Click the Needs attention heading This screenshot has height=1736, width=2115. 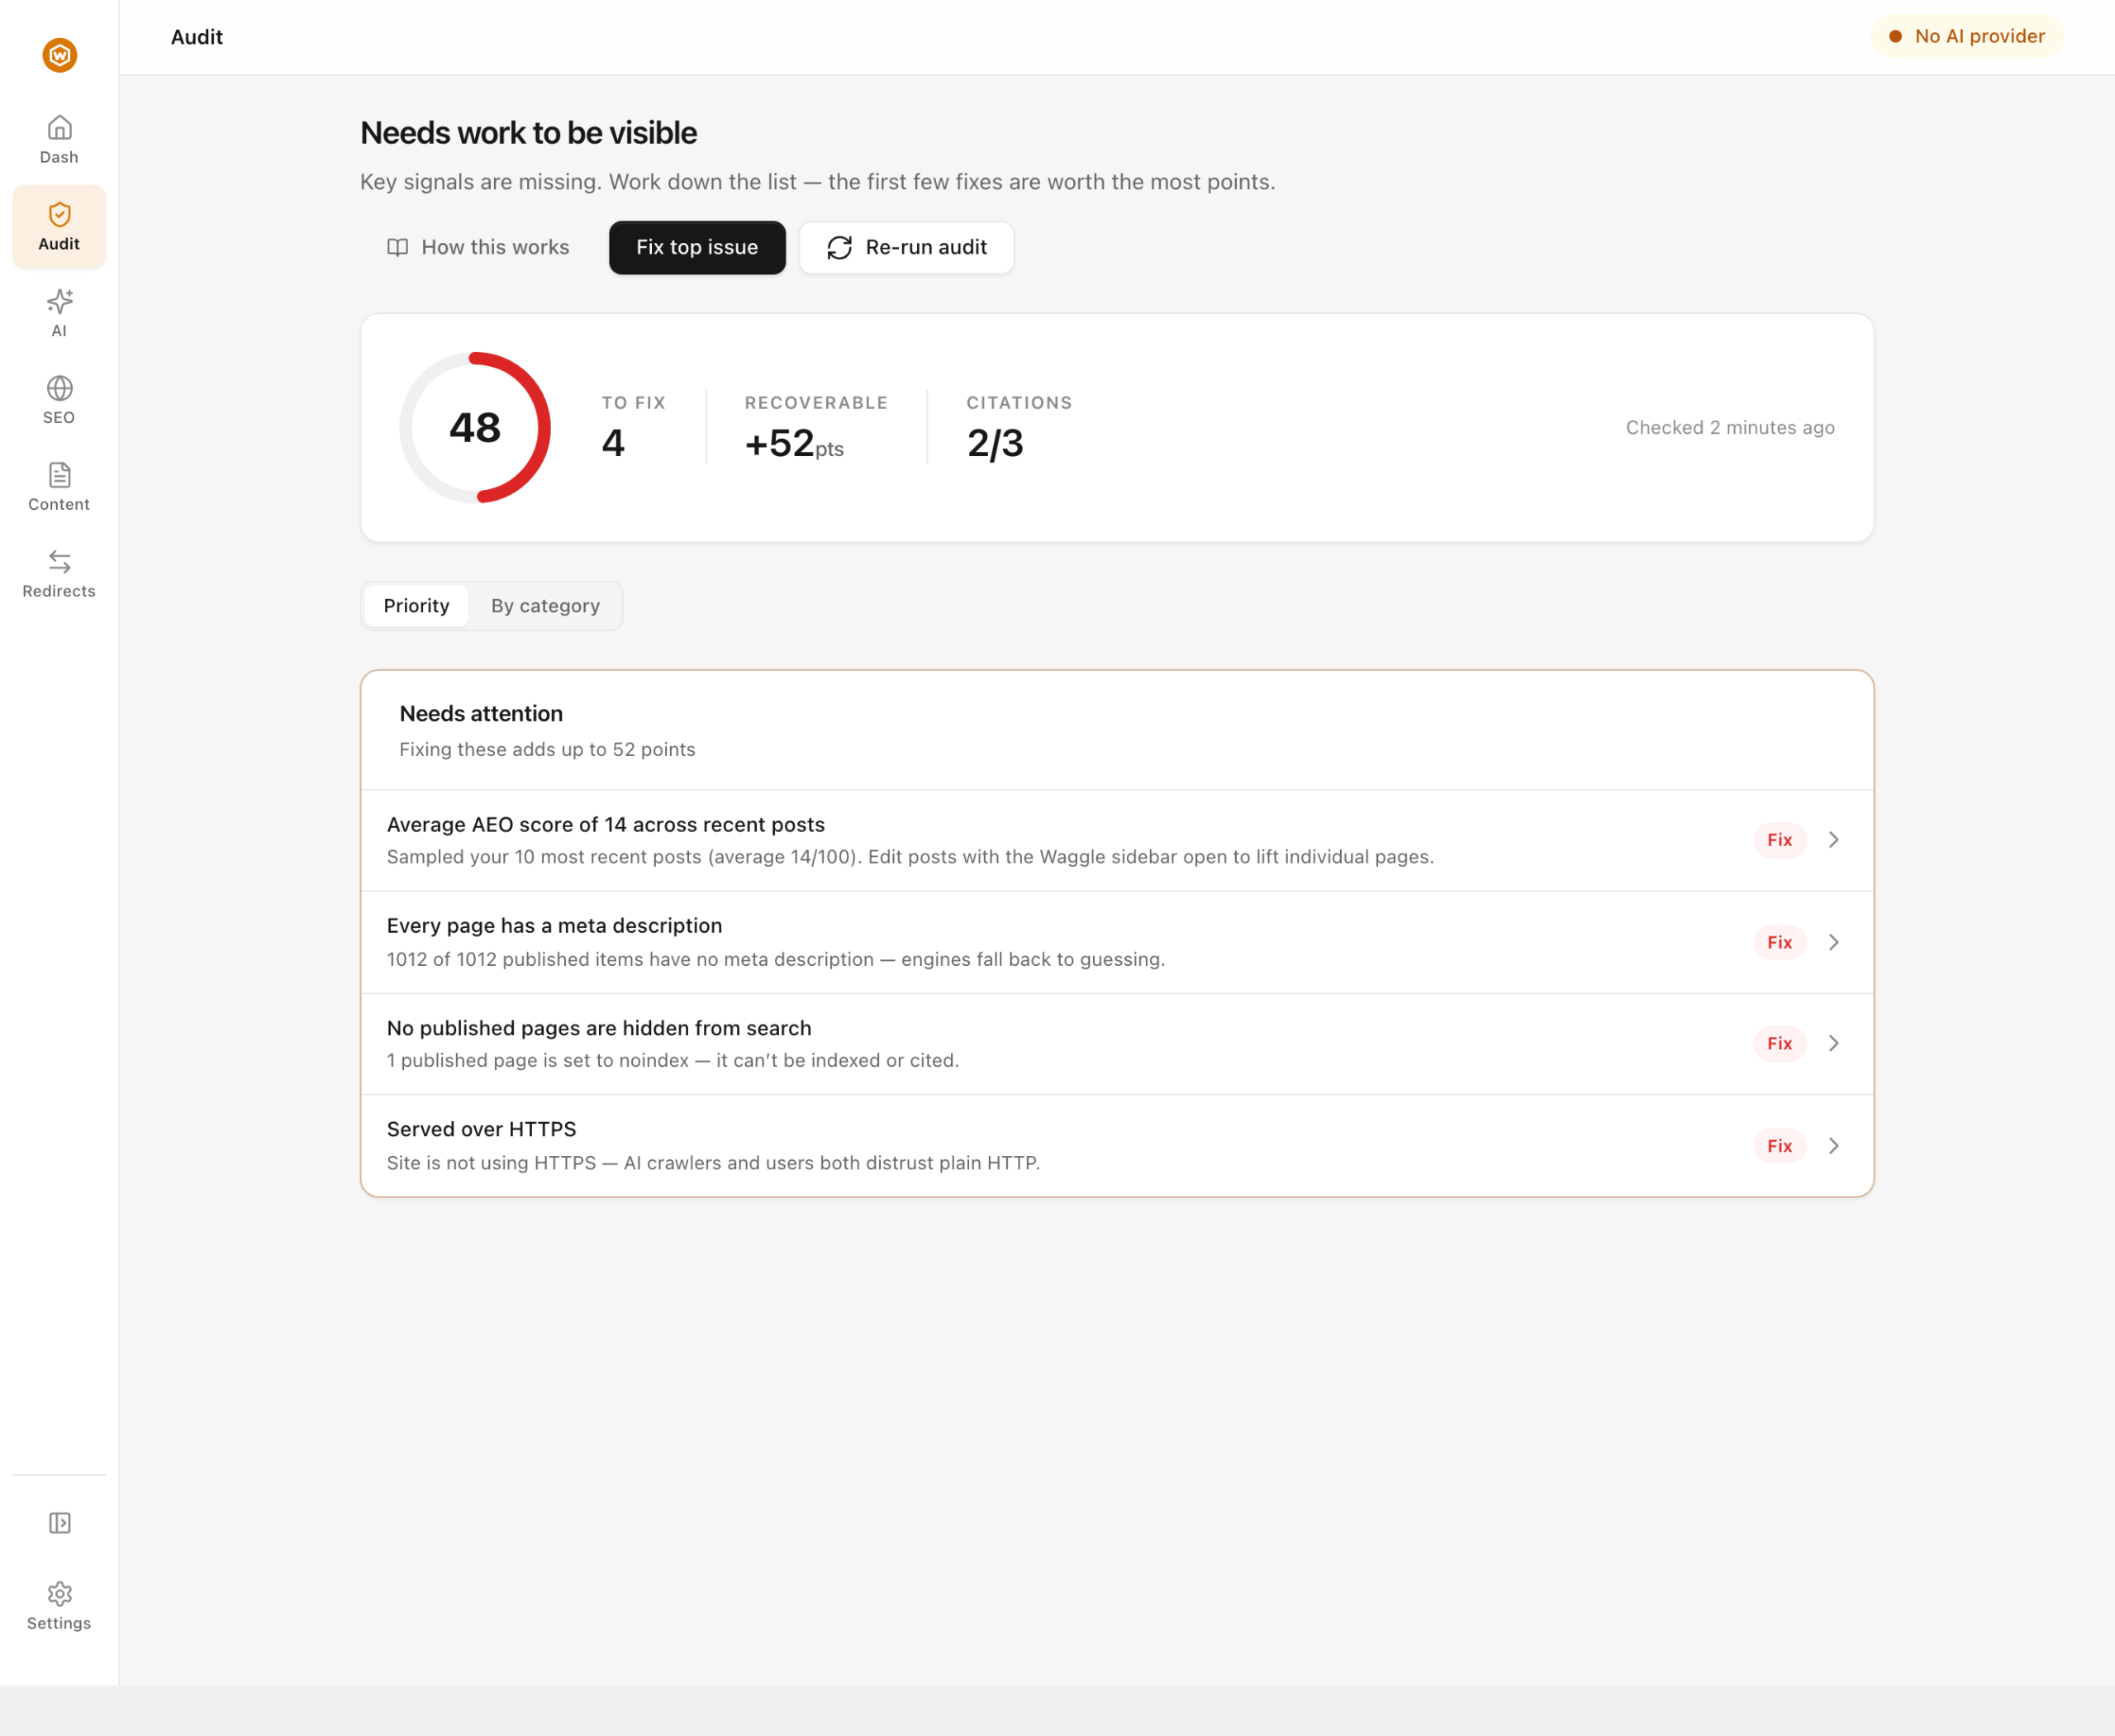481,714
